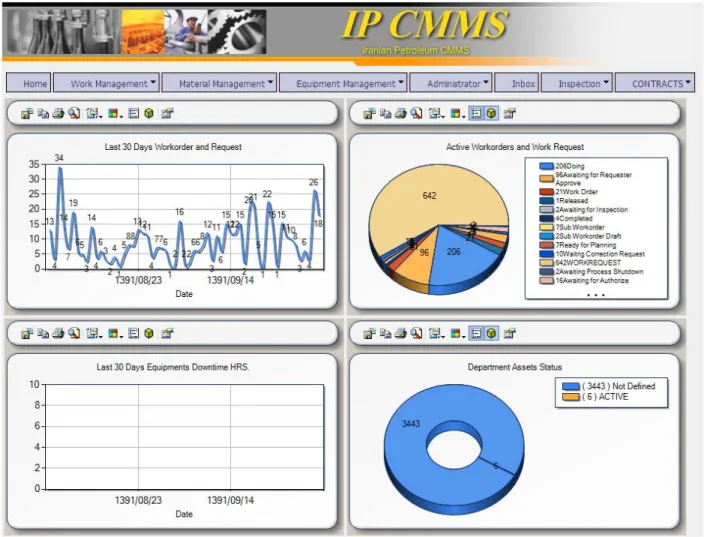
Task: Open properties for Last 30 Days Workorder chart
Action: tap(167, 114)
